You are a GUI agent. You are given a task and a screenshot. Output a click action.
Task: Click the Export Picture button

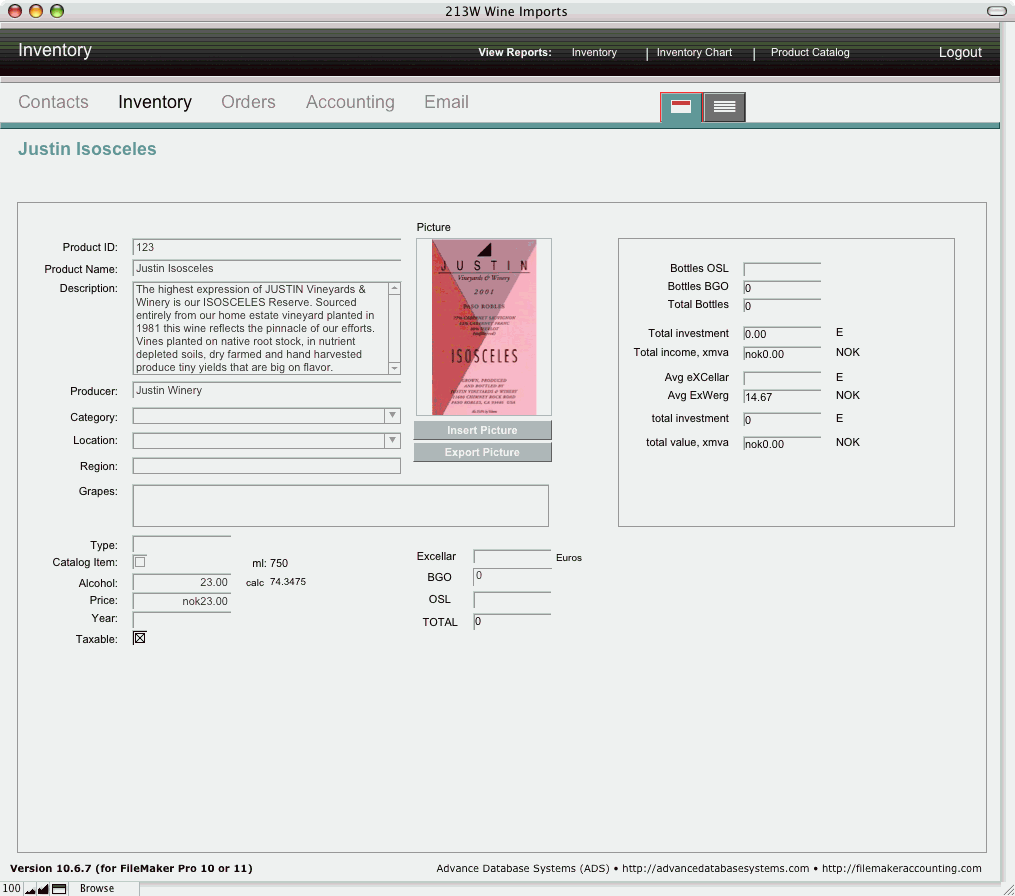482,453
